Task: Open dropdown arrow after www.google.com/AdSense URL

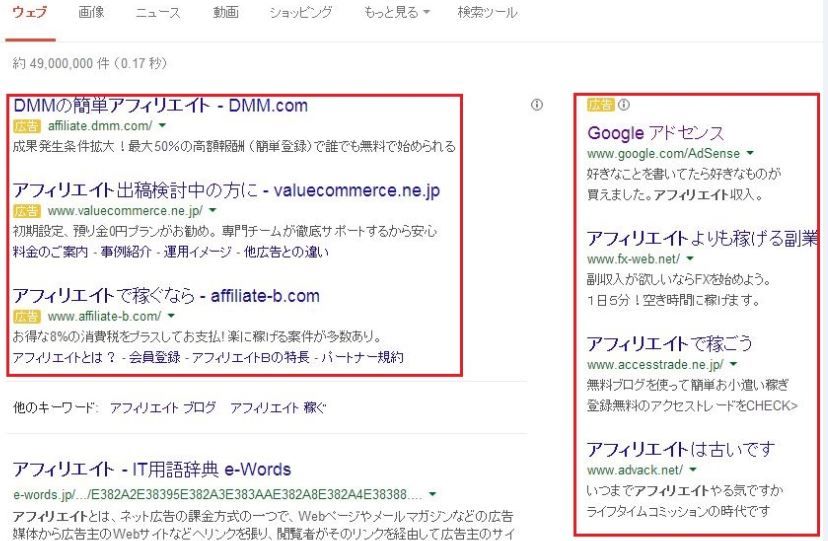Action: (750, 153)
